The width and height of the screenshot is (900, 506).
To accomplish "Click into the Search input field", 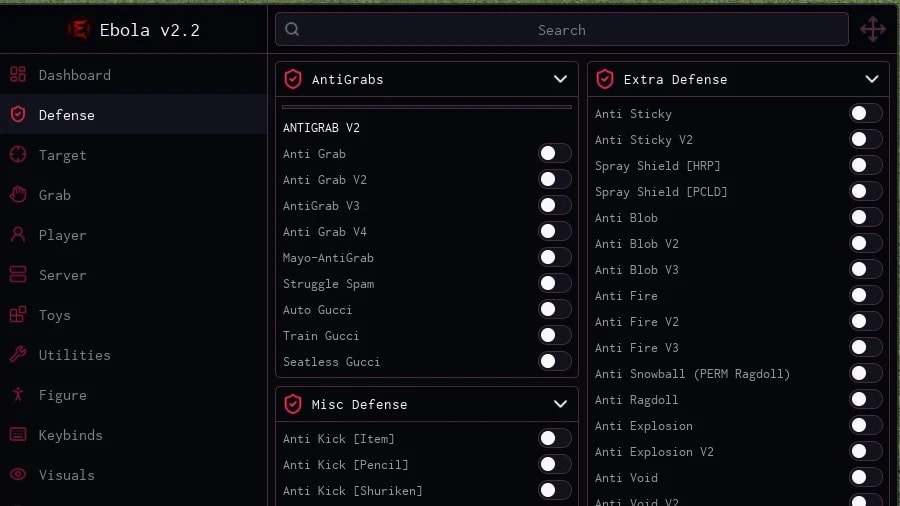I will click(x=561, y=29).
